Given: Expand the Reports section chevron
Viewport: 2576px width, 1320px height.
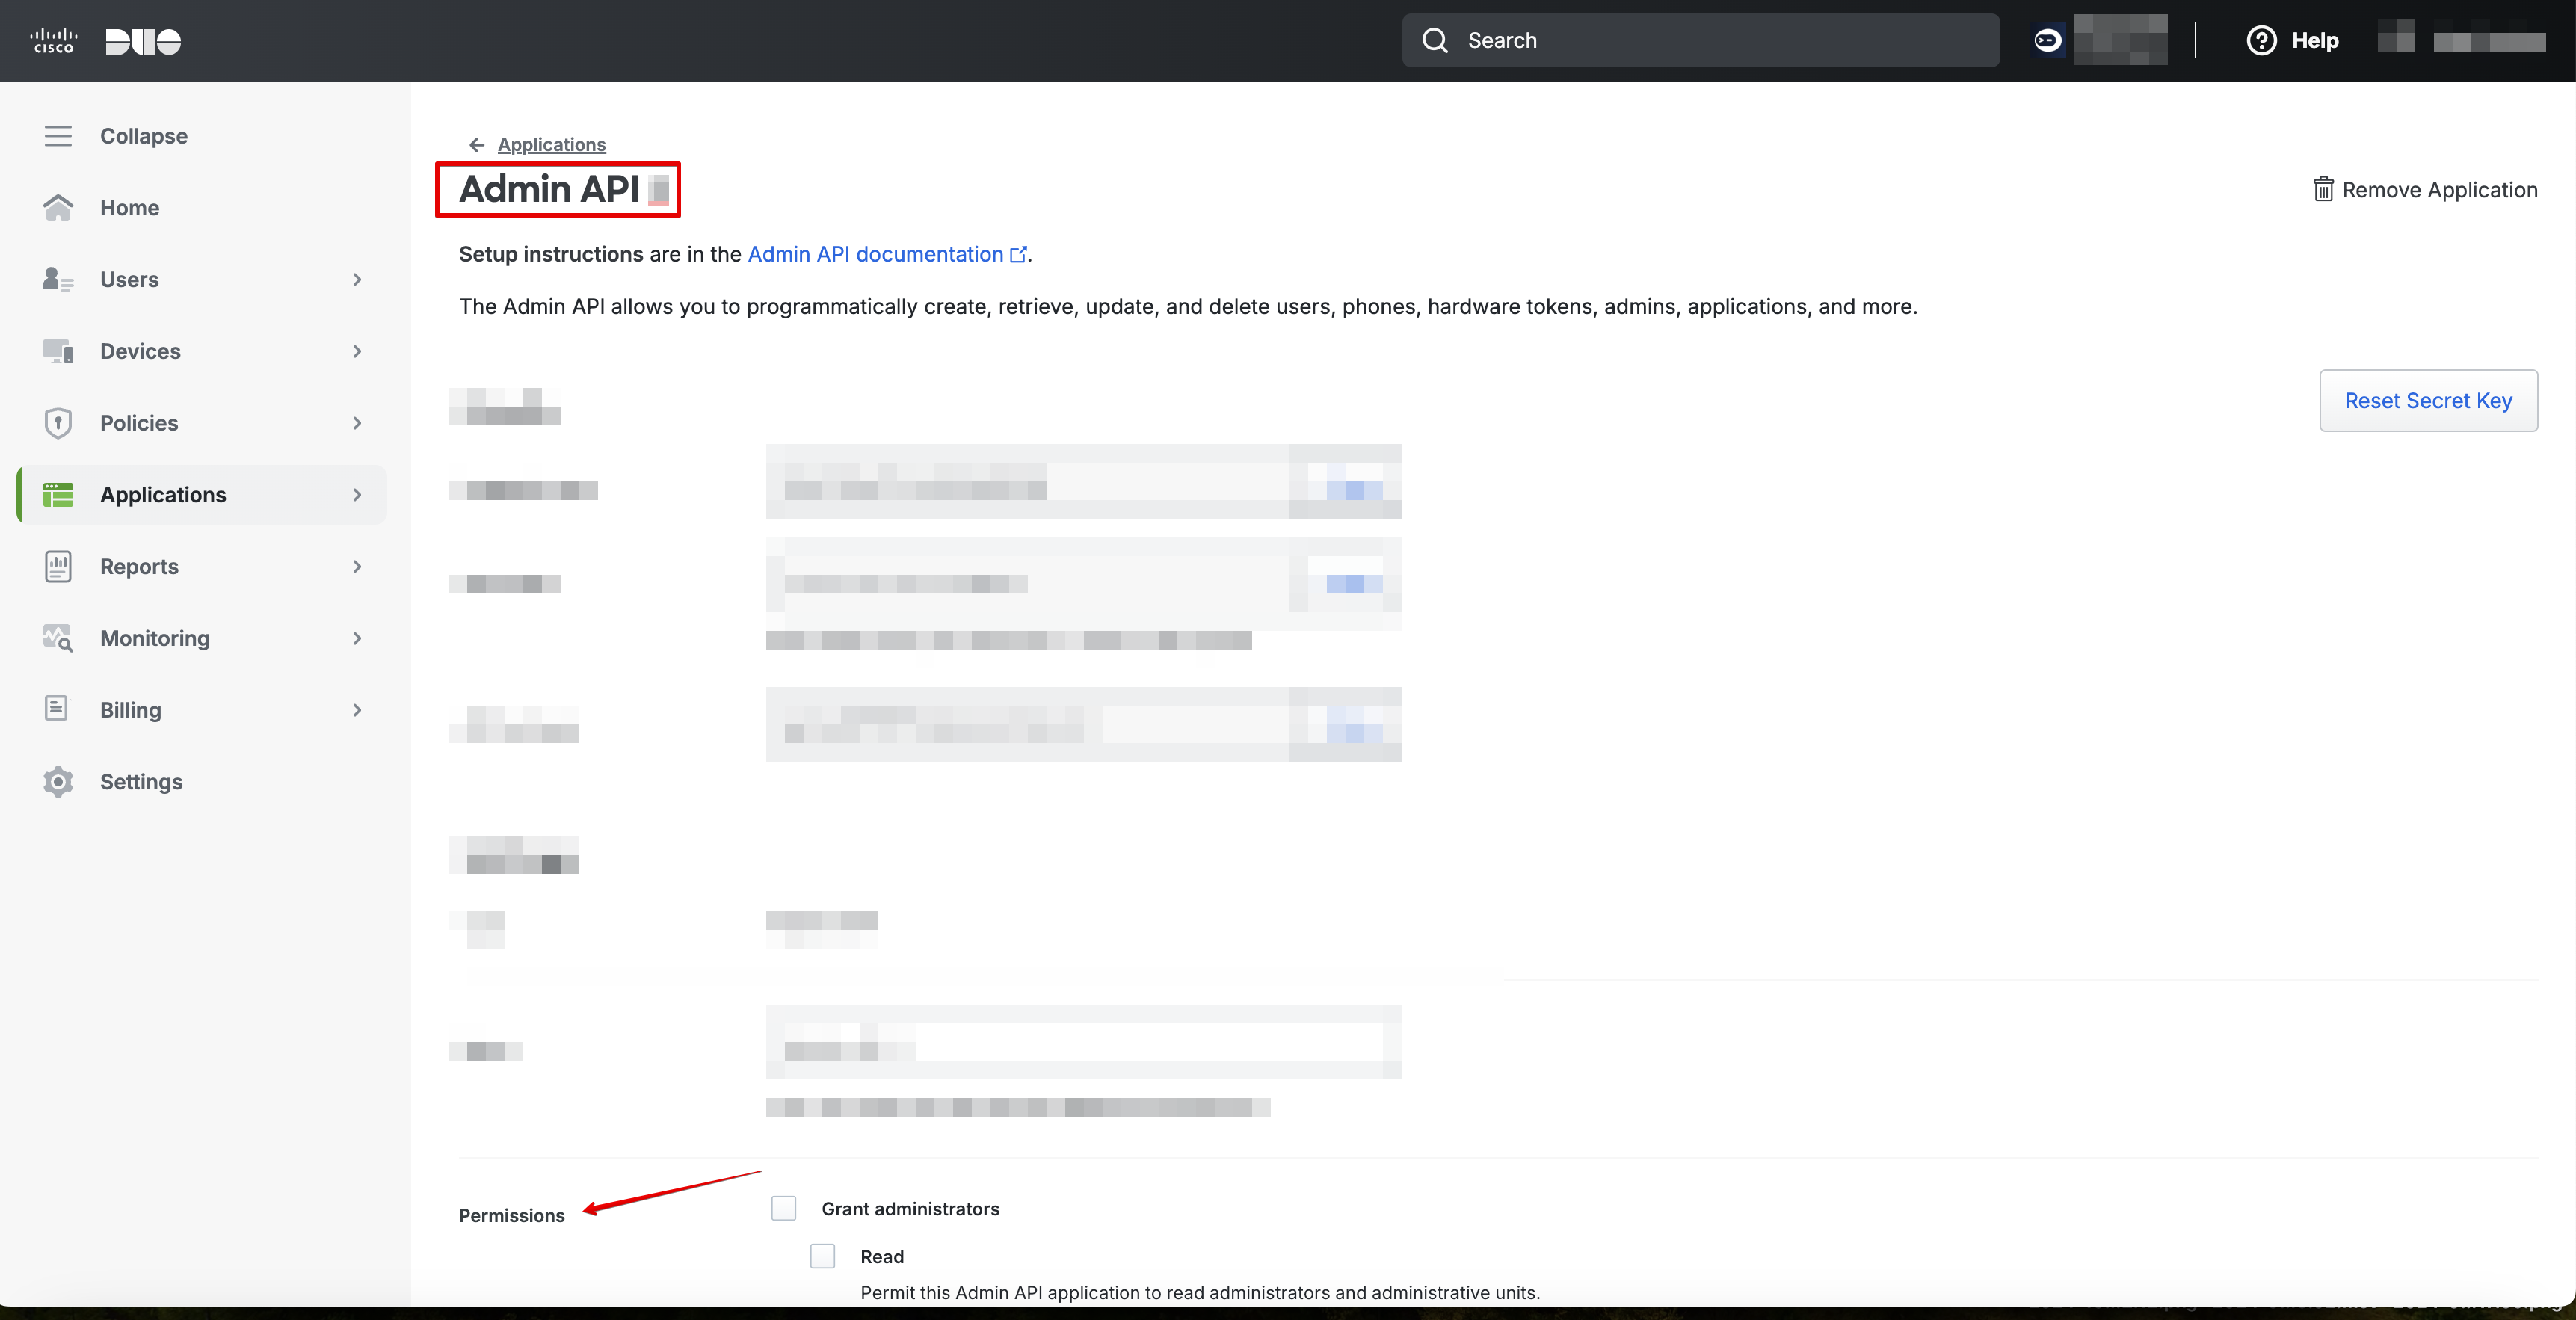Looking at the screenshot, I should 357,566.
